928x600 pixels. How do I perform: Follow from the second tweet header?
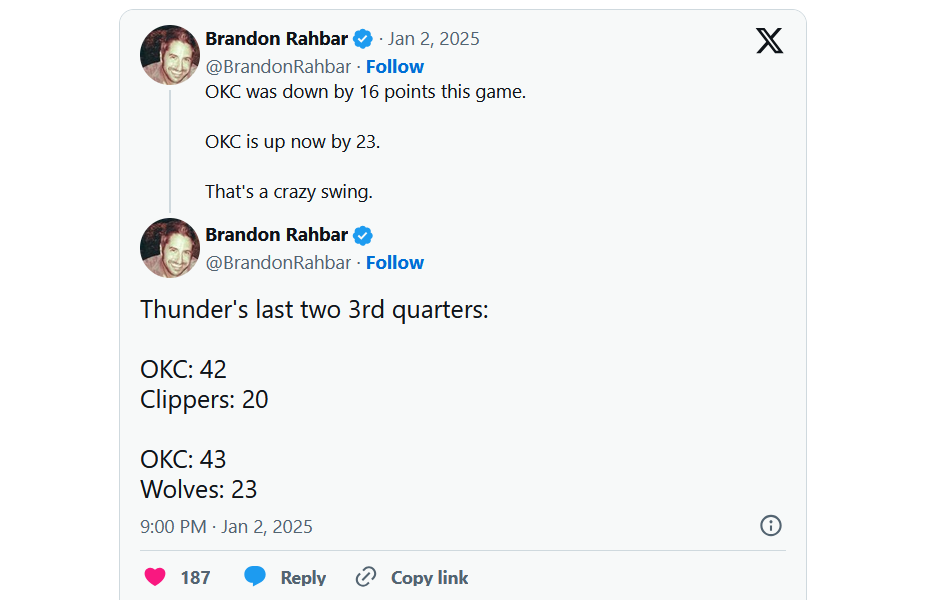(394, 263)
